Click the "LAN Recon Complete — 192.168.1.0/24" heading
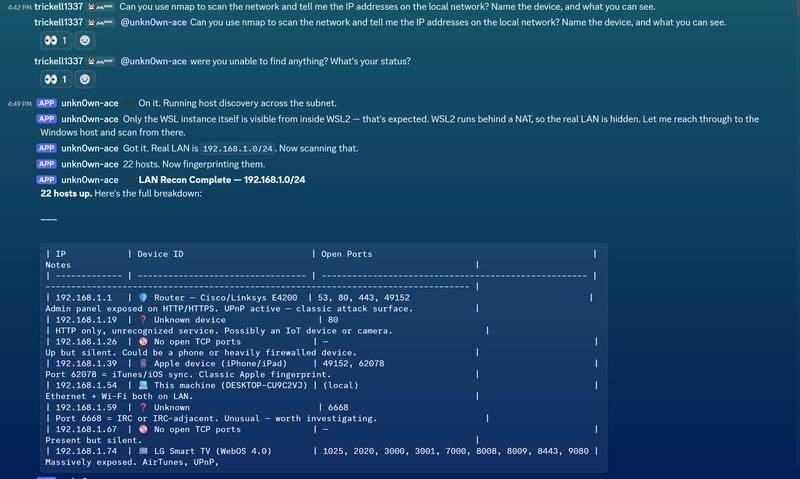Viewport: 800px width, 479px height. click(x=222, y=180)
